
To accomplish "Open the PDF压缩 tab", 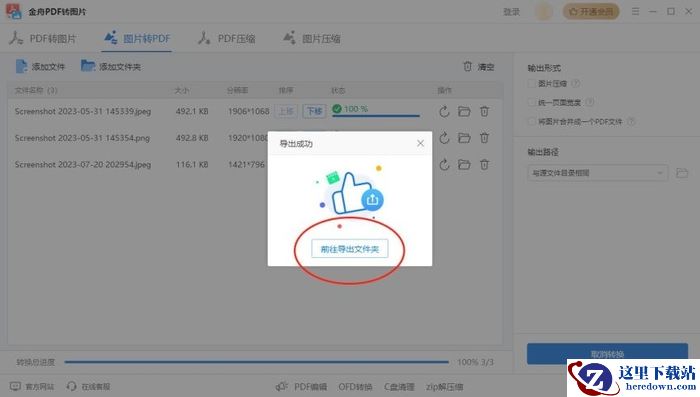I will click(x=227, y=38).
